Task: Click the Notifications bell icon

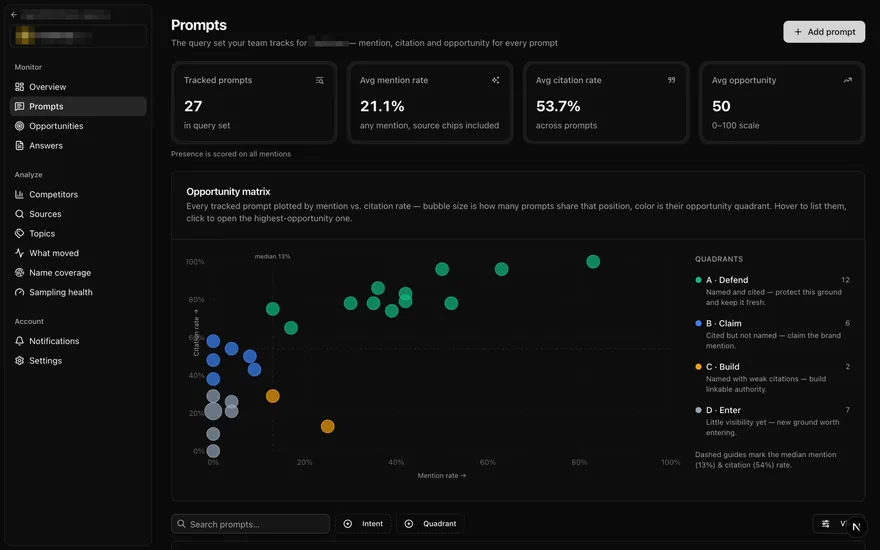Action: tap(20, 341)
